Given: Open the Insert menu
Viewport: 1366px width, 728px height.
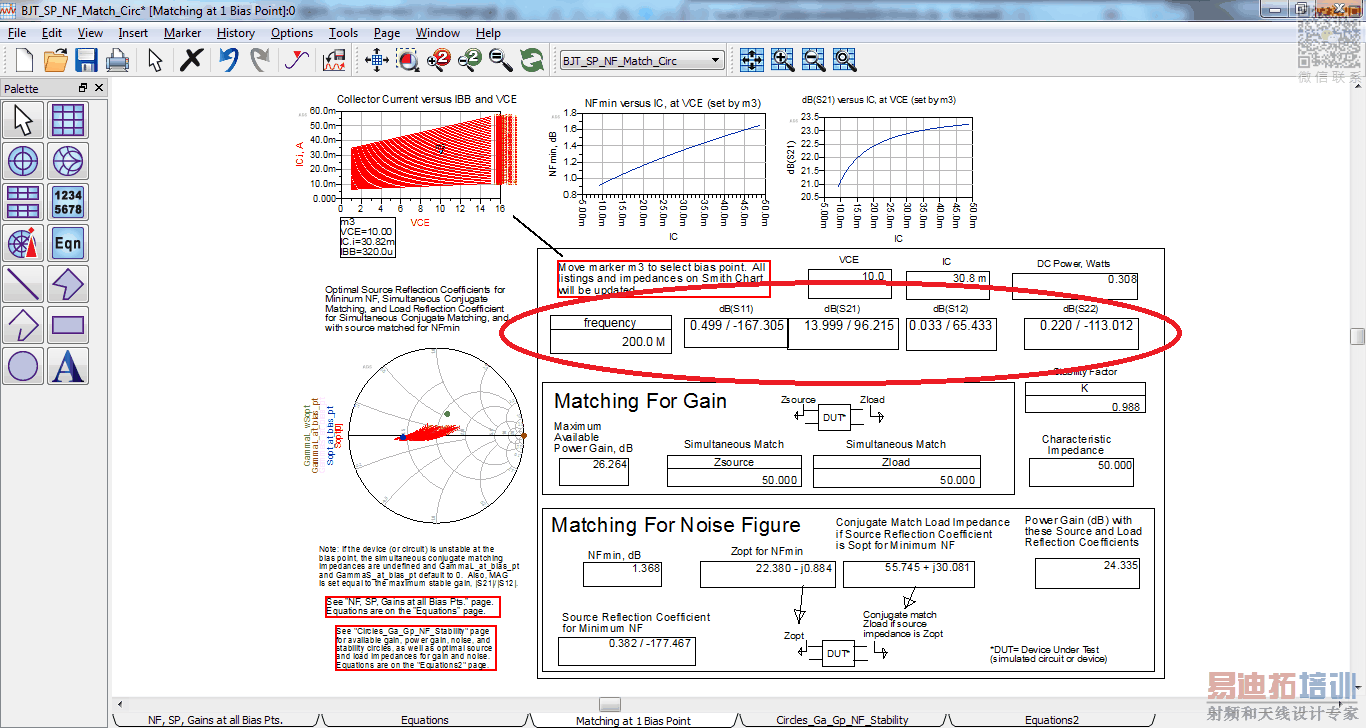Looking at the screenshot, I should 133,33.
